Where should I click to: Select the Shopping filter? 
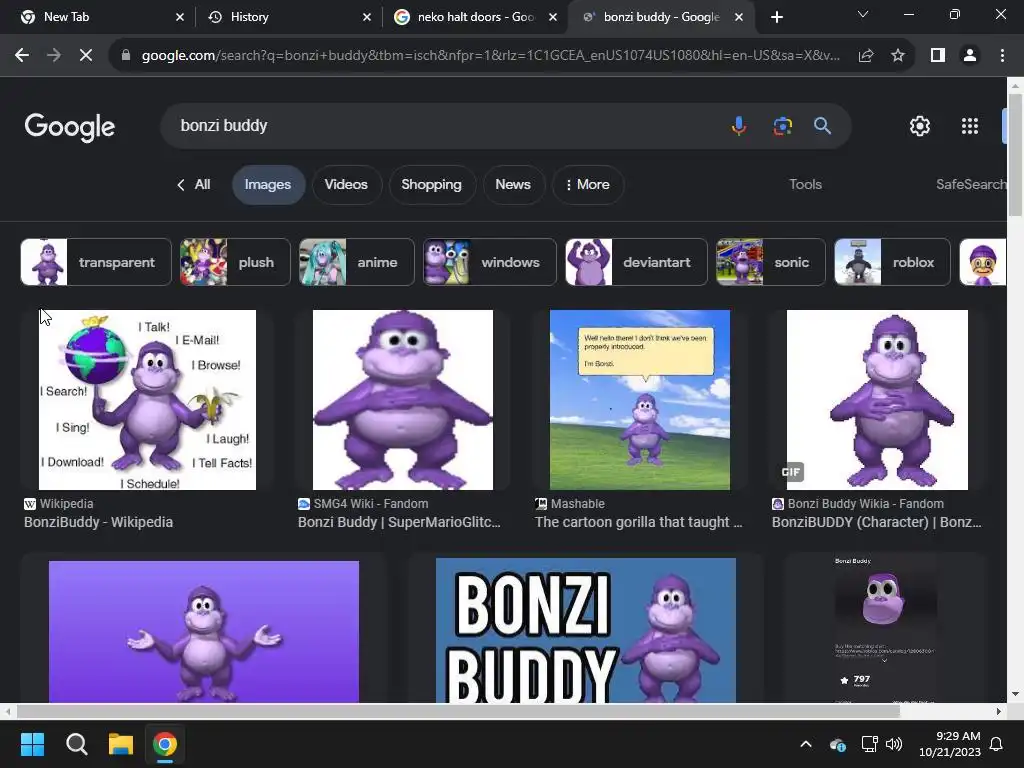tap(431, 185)
